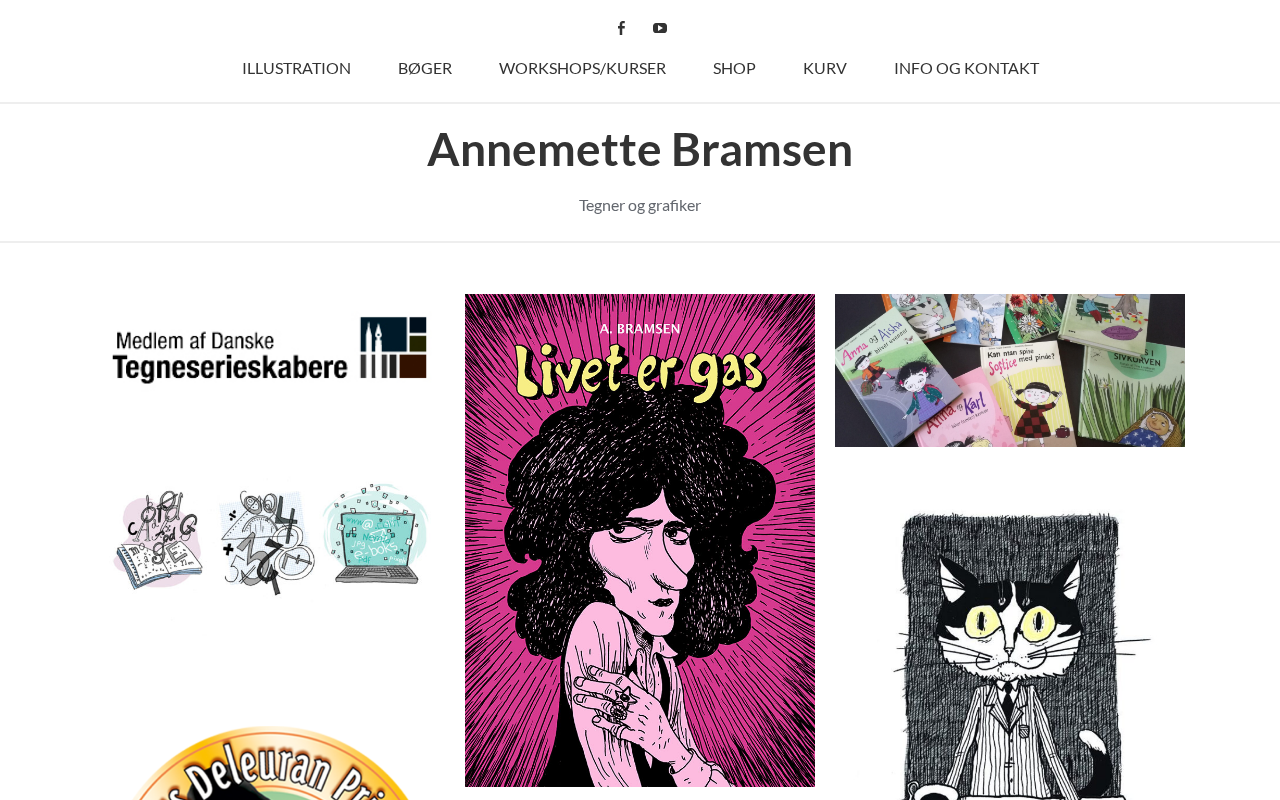Open the Facebook social icon
The image size is (1280, 800).
[x=621, y=28]
